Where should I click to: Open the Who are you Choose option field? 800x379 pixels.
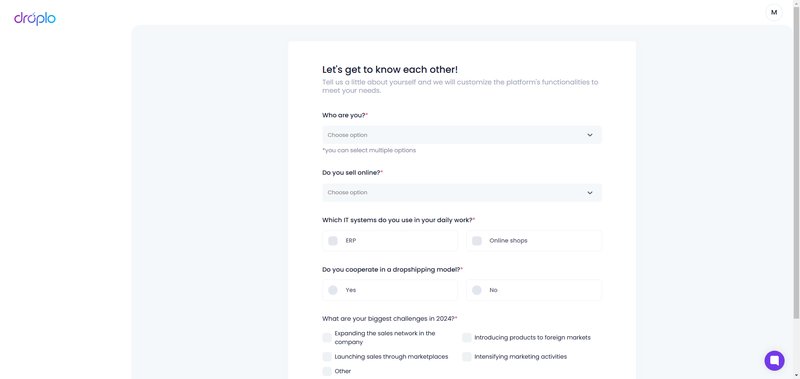pos(462,135)
